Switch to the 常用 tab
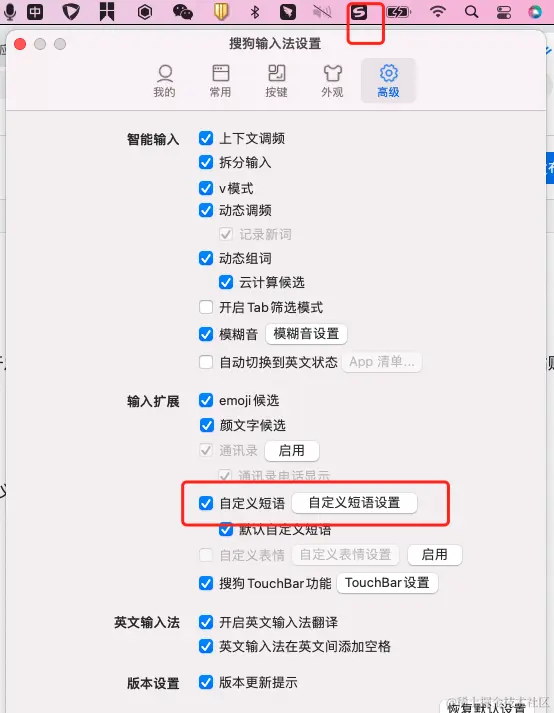The image size is (554, 713). click(221, 81)
